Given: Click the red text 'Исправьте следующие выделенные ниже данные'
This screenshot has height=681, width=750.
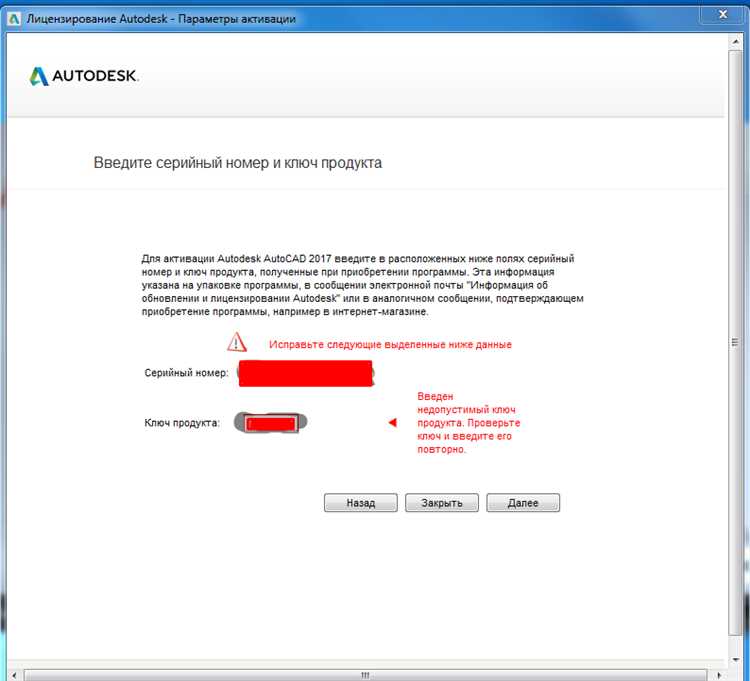Looking at the screenshot, I should point(390,344).
